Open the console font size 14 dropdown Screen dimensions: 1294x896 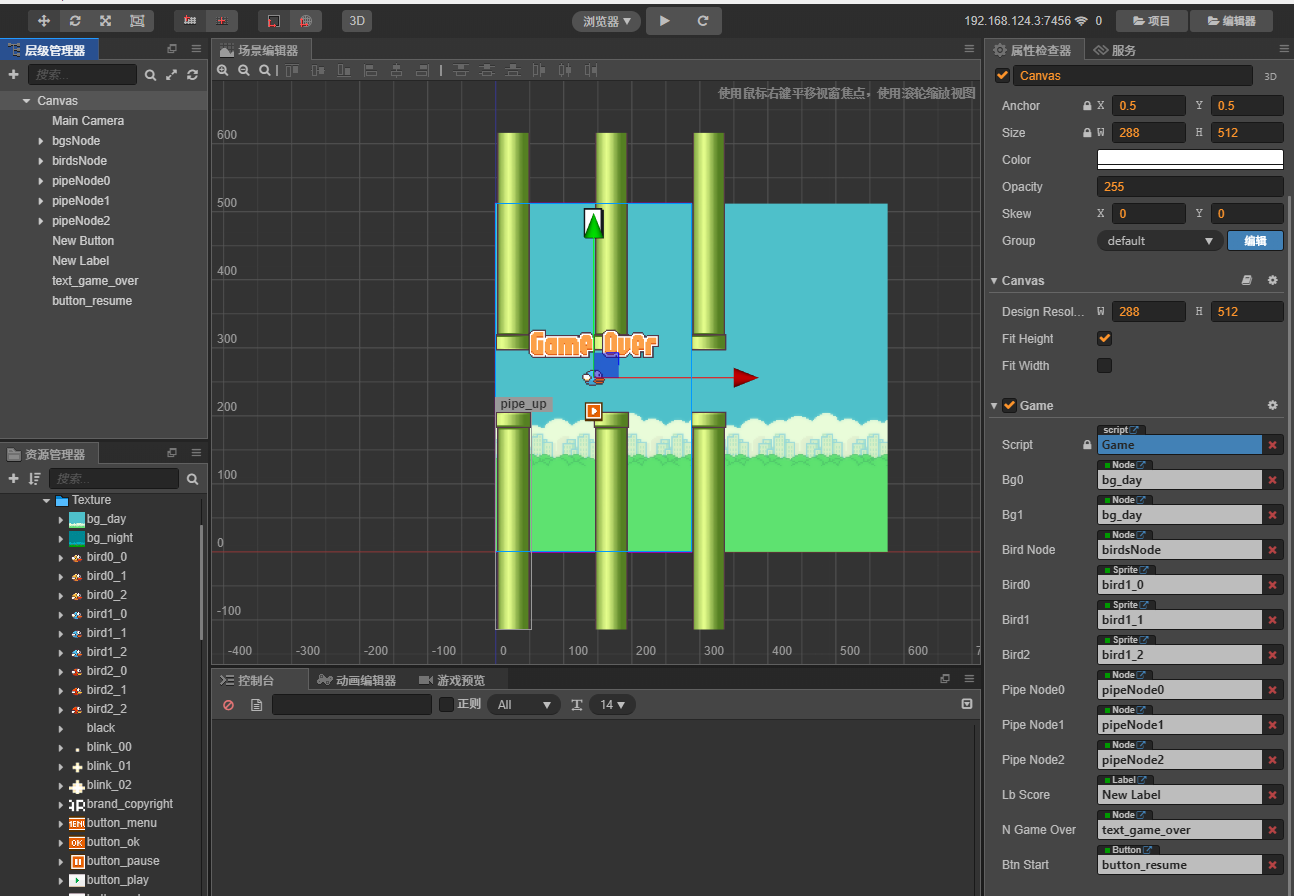click(x=612, y=705)
